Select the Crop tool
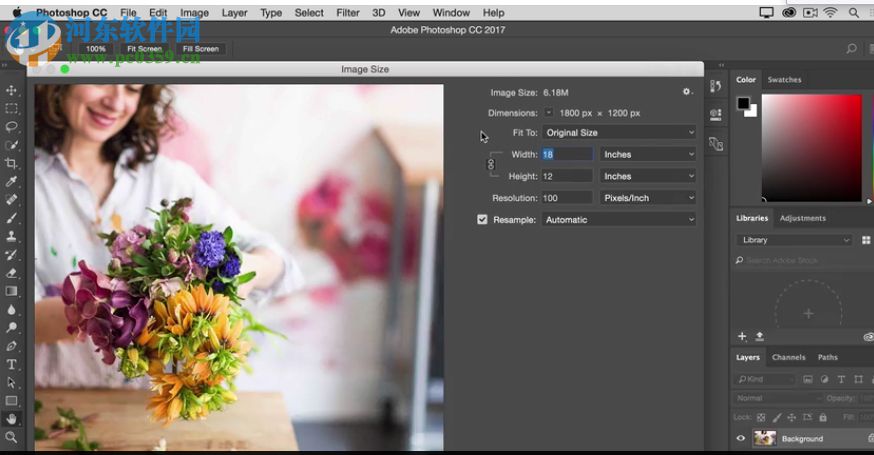This screenshot has height=455, width=874. 11,163
